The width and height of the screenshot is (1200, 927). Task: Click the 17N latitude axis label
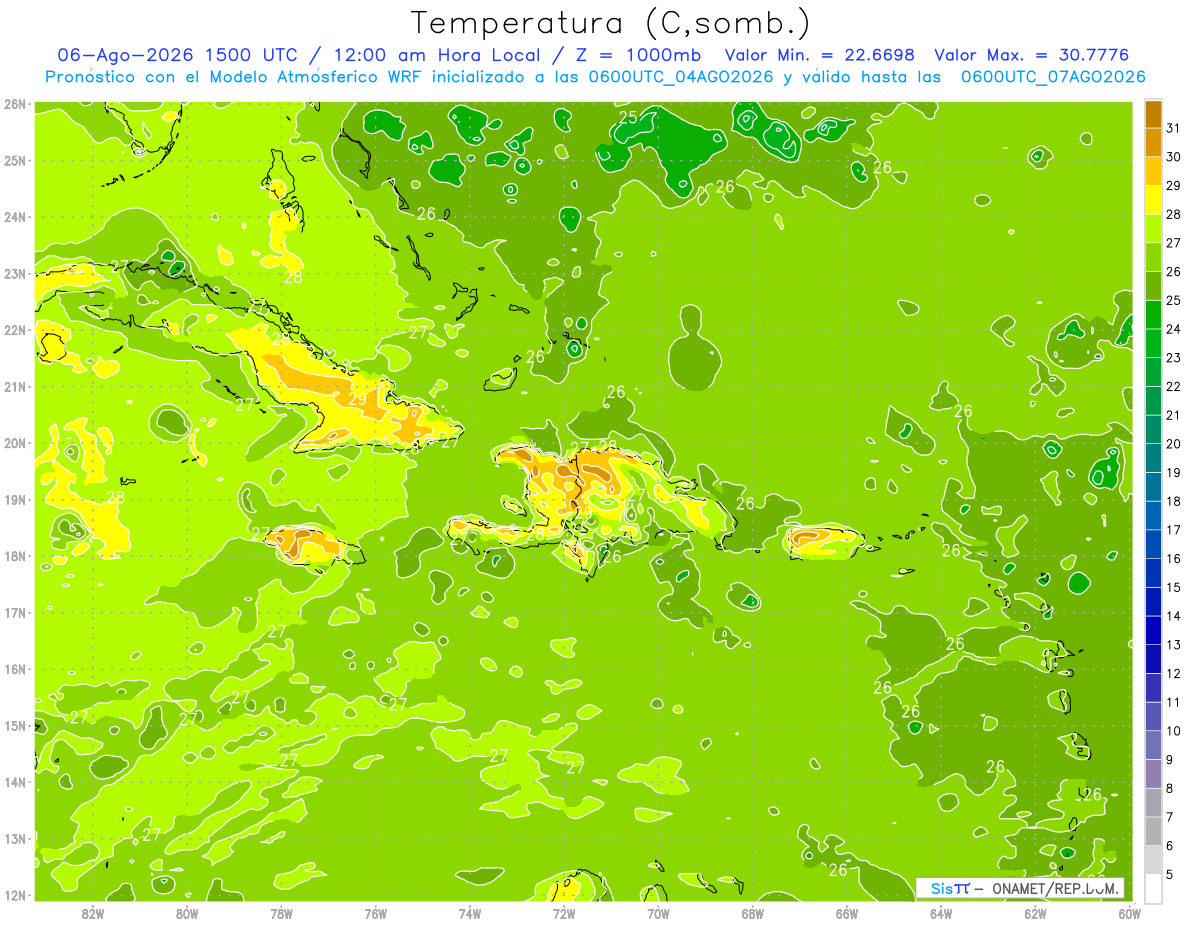15,612
